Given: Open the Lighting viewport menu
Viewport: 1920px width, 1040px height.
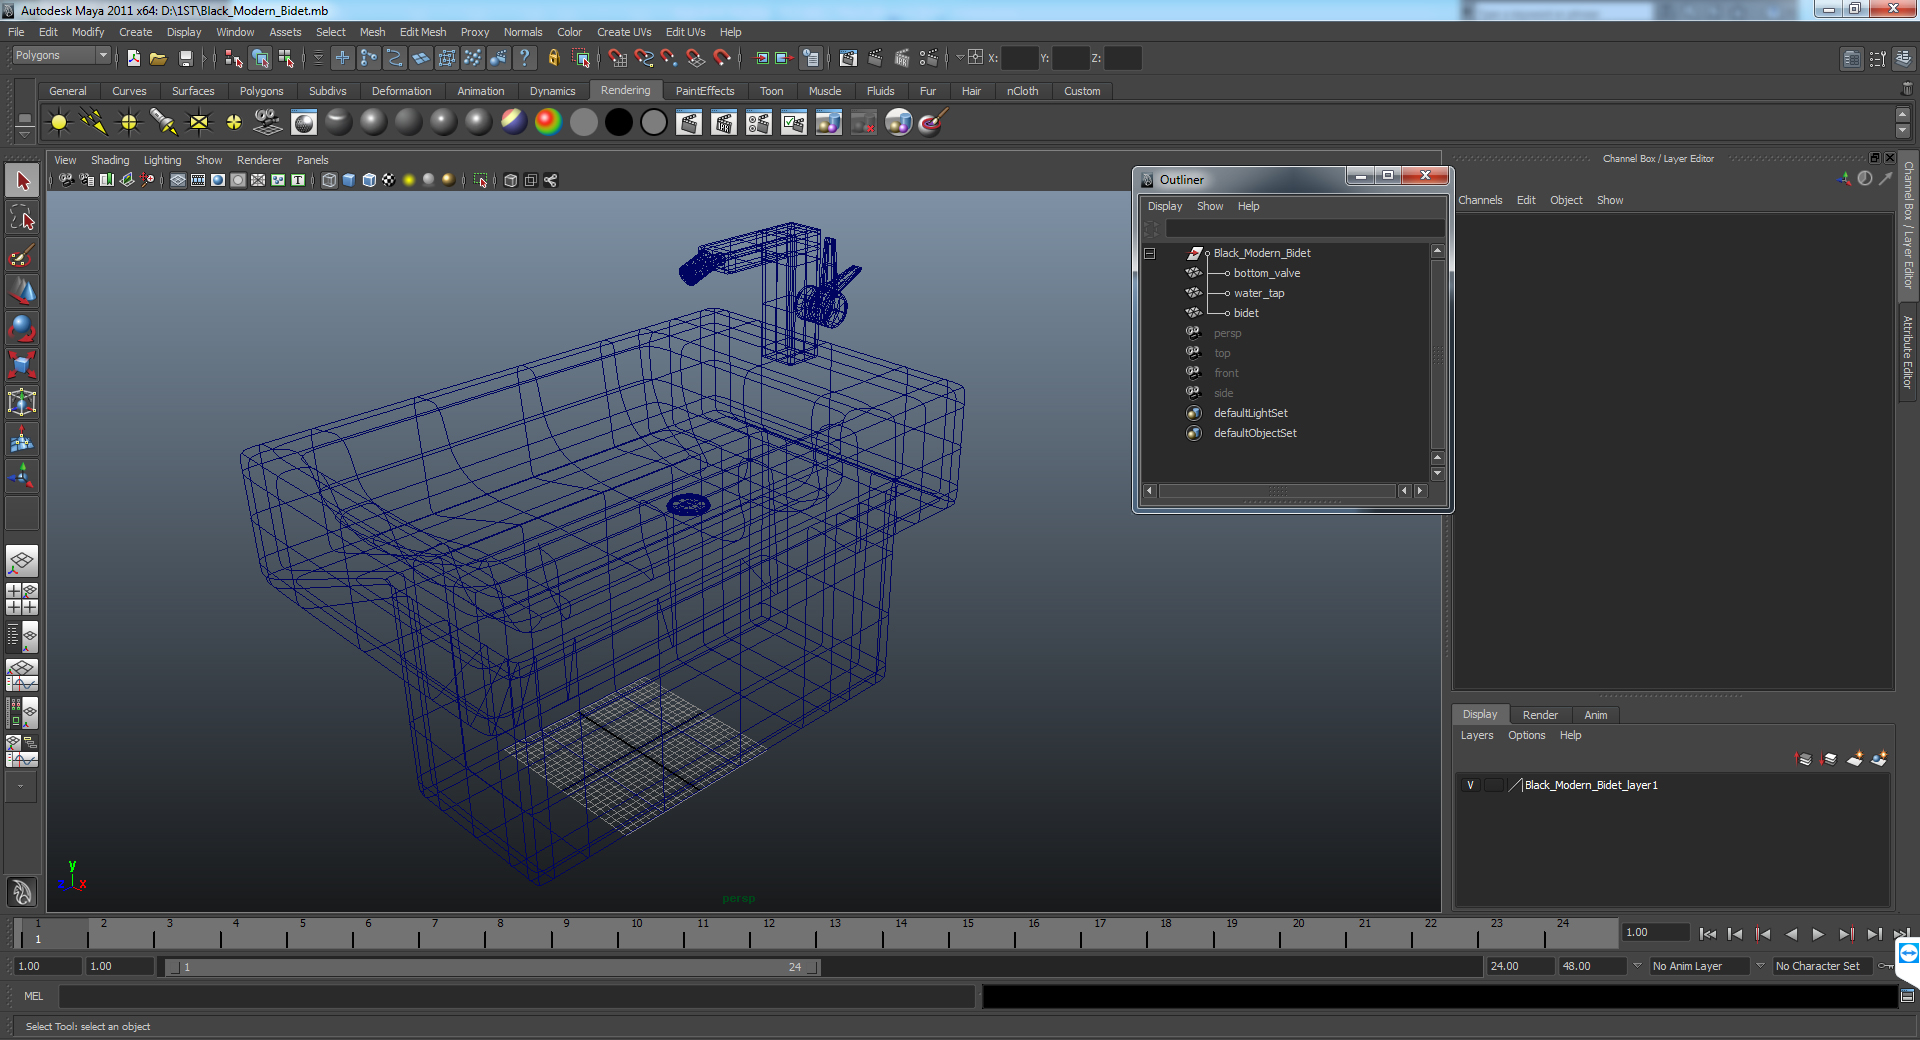Looking at the screenshot, I should tap(162, 160).
